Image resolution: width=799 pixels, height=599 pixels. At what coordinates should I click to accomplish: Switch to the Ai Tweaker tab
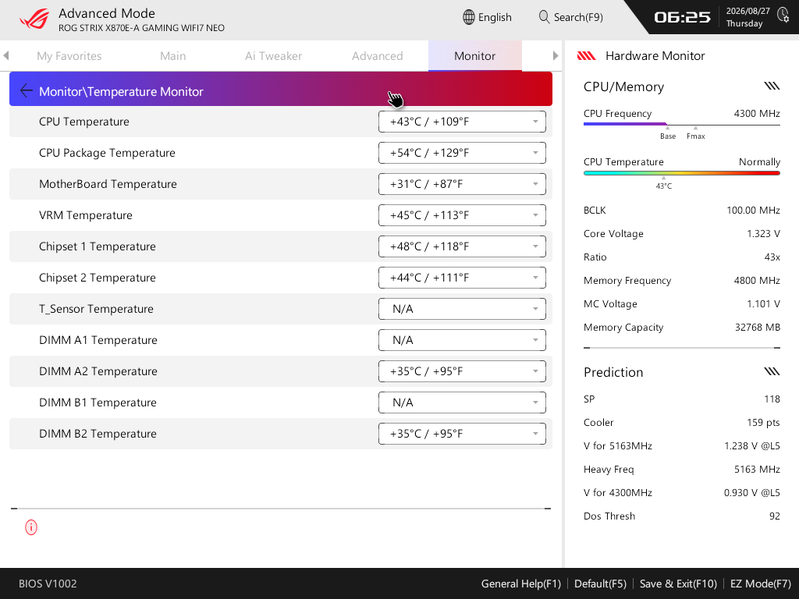tap(273, 56)
